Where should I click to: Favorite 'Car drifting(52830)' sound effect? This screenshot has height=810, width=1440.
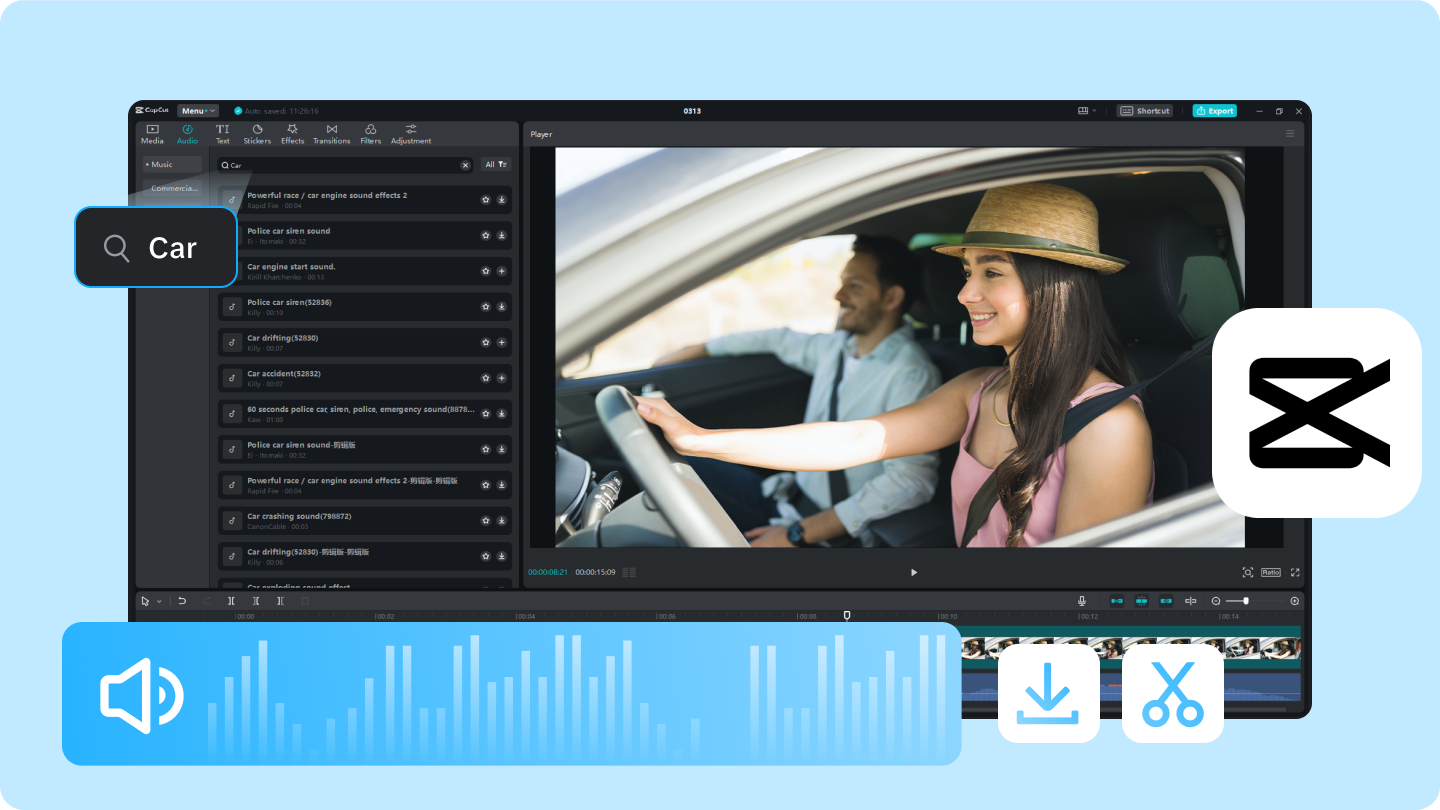(x=486, y=342)
